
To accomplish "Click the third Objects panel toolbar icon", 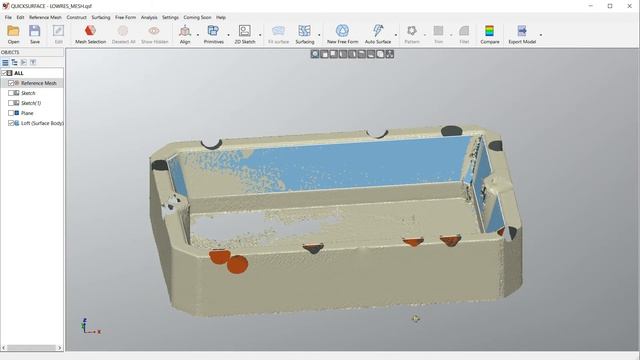I will coord(24,62).
